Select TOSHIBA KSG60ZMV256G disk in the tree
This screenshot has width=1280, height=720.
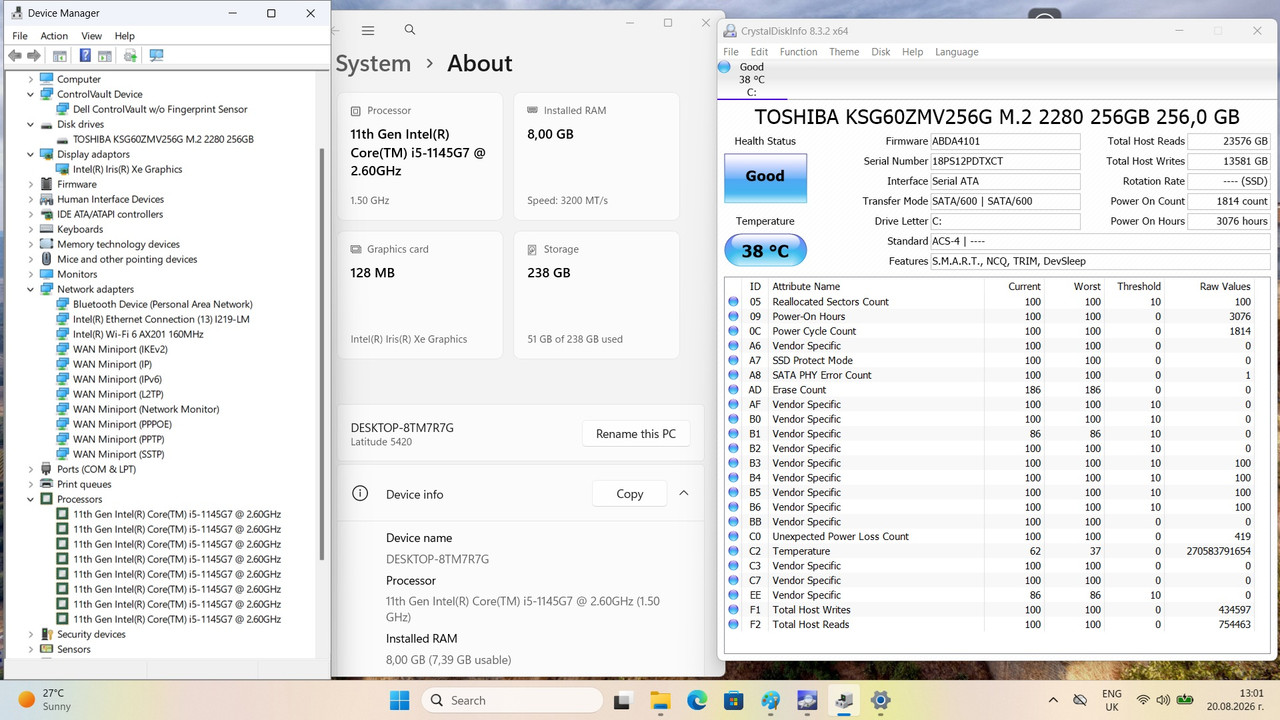163,139
